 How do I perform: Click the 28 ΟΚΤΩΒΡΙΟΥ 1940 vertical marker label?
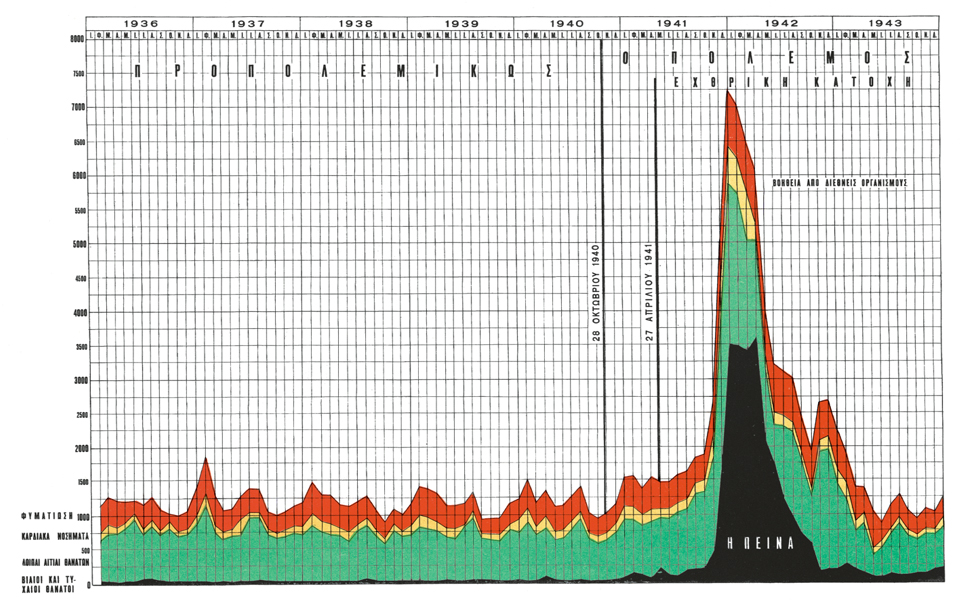click(596, 293)
